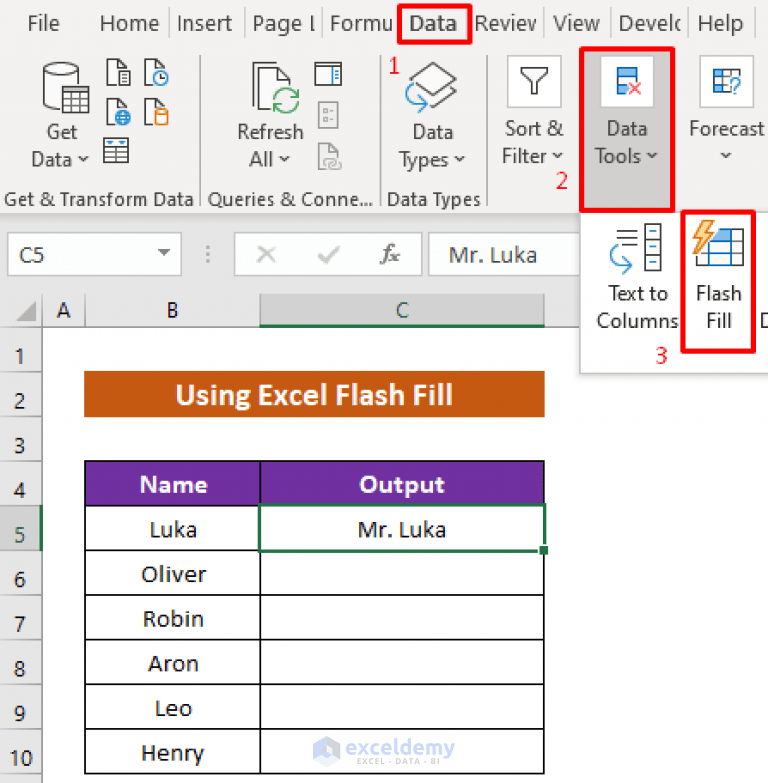Image resolution: width=768 pixels, height=783 pixels.
Task: Click the greyed Properties icon
Action: pyautogui.click(x=328, y=115)
